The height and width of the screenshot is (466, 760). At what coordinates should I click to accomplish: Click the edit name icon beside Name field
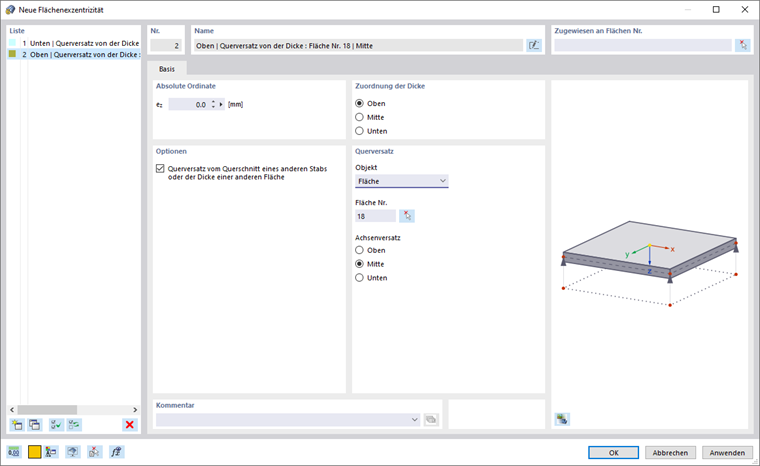click(x=534, y=46)
